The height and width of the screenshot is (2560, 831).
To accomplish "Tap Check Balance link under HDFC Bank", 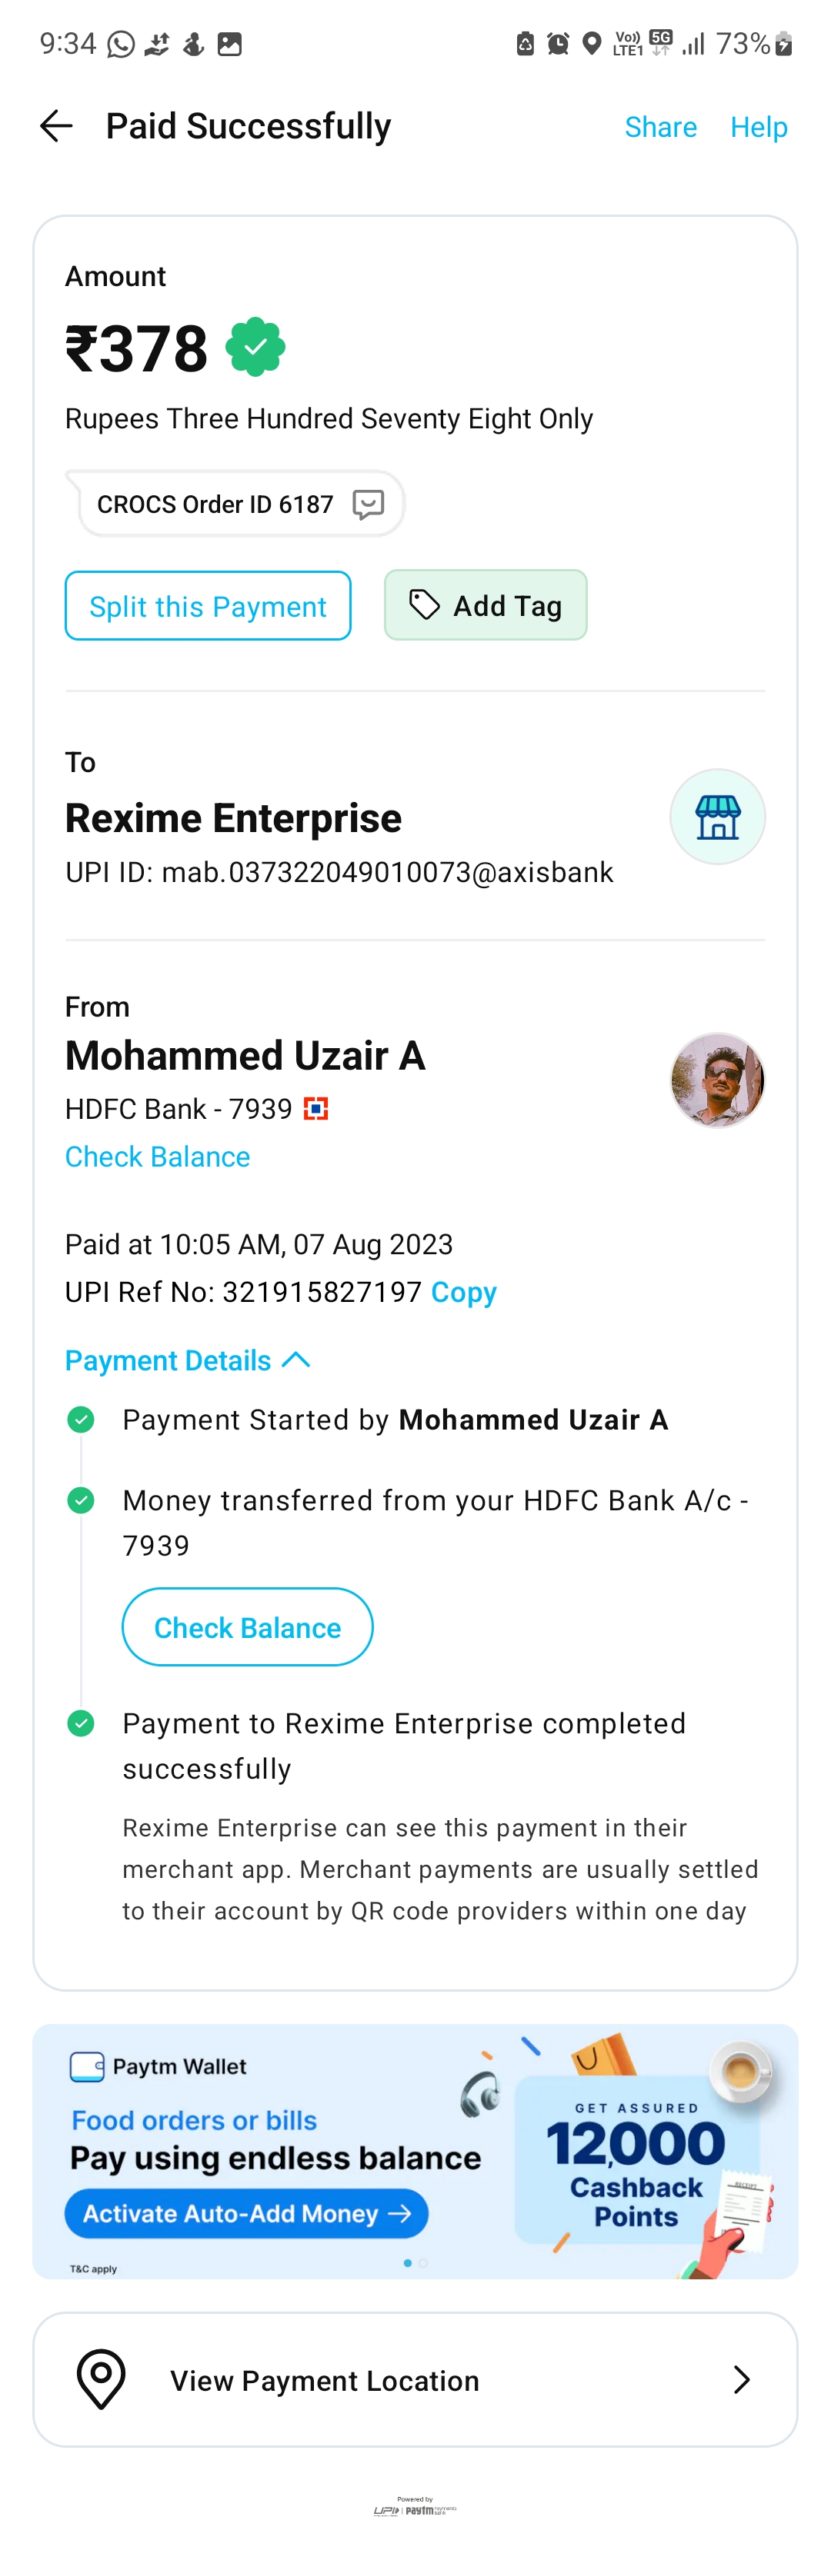I will coord(158,1157).
